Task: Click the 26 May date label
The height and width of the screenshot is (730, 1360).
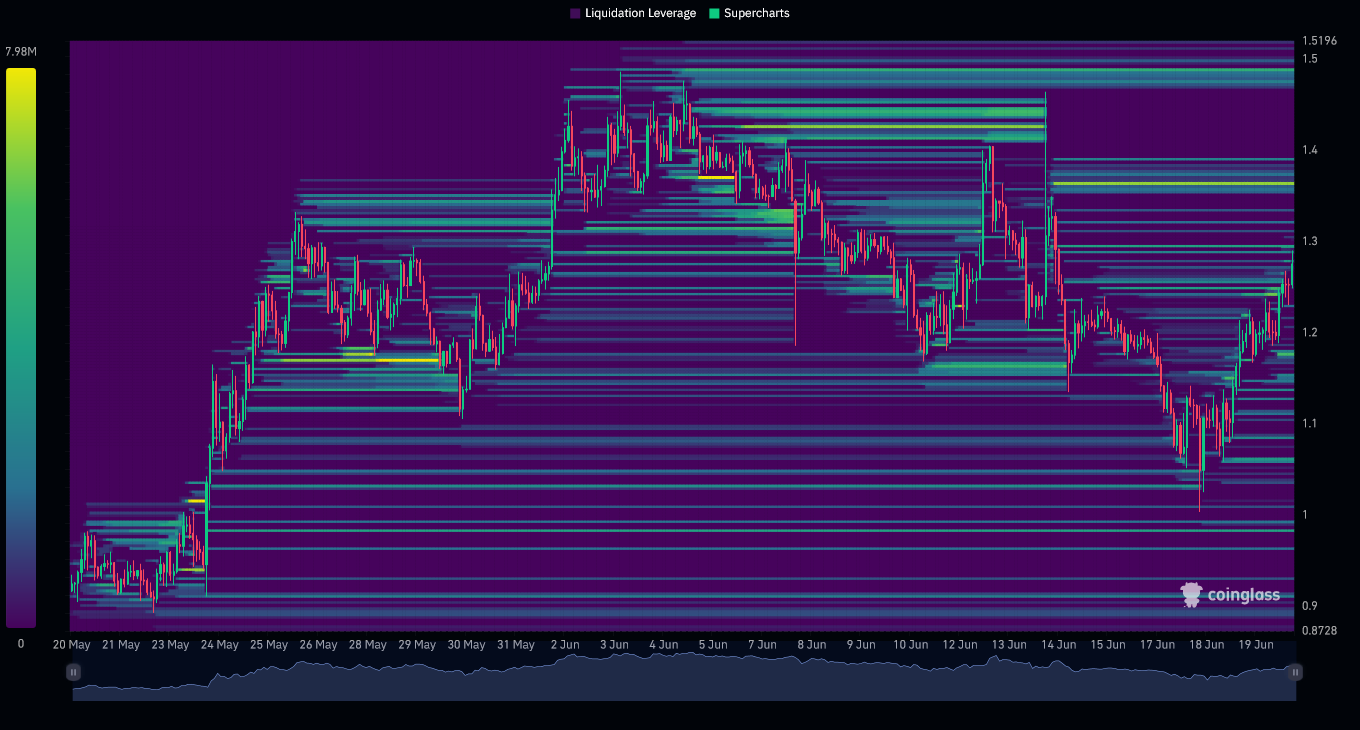Action: (x=318, y=645)
